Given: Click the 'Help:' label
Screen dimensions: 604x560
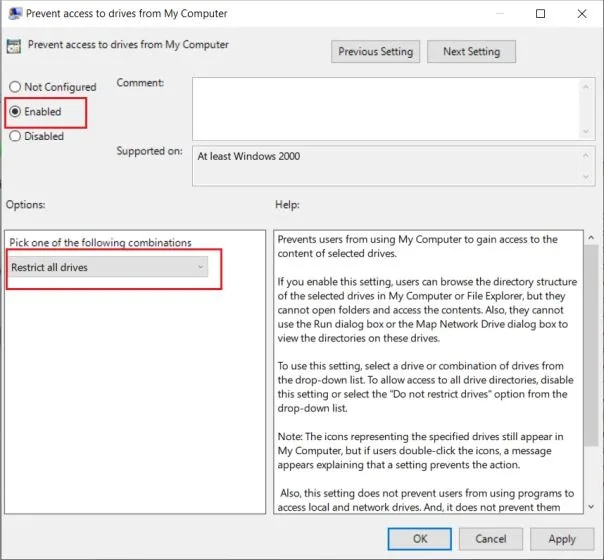Looking at the screenshot, I should coord(287,205).
